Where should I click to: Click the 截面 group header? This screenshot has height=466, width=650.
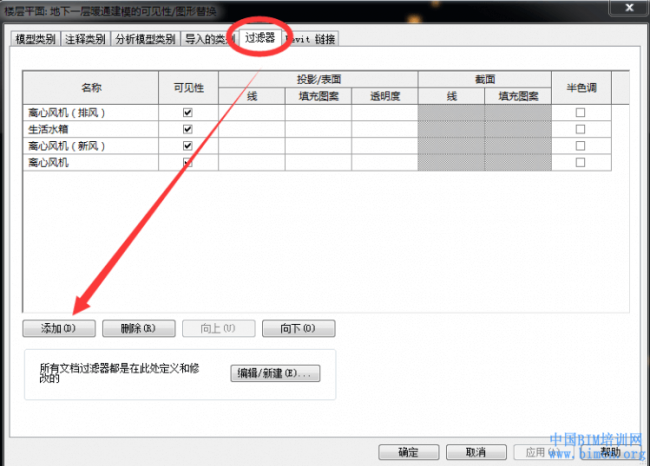click(485, 79)
